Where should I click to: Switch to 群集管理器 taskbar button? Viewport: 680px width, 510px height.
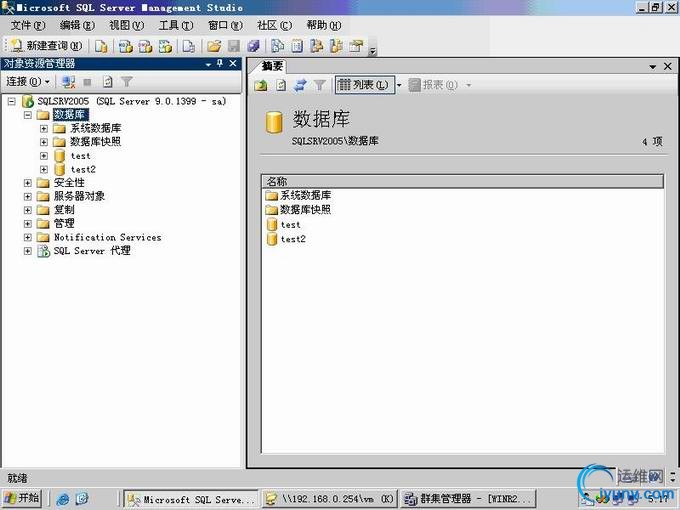468,499
